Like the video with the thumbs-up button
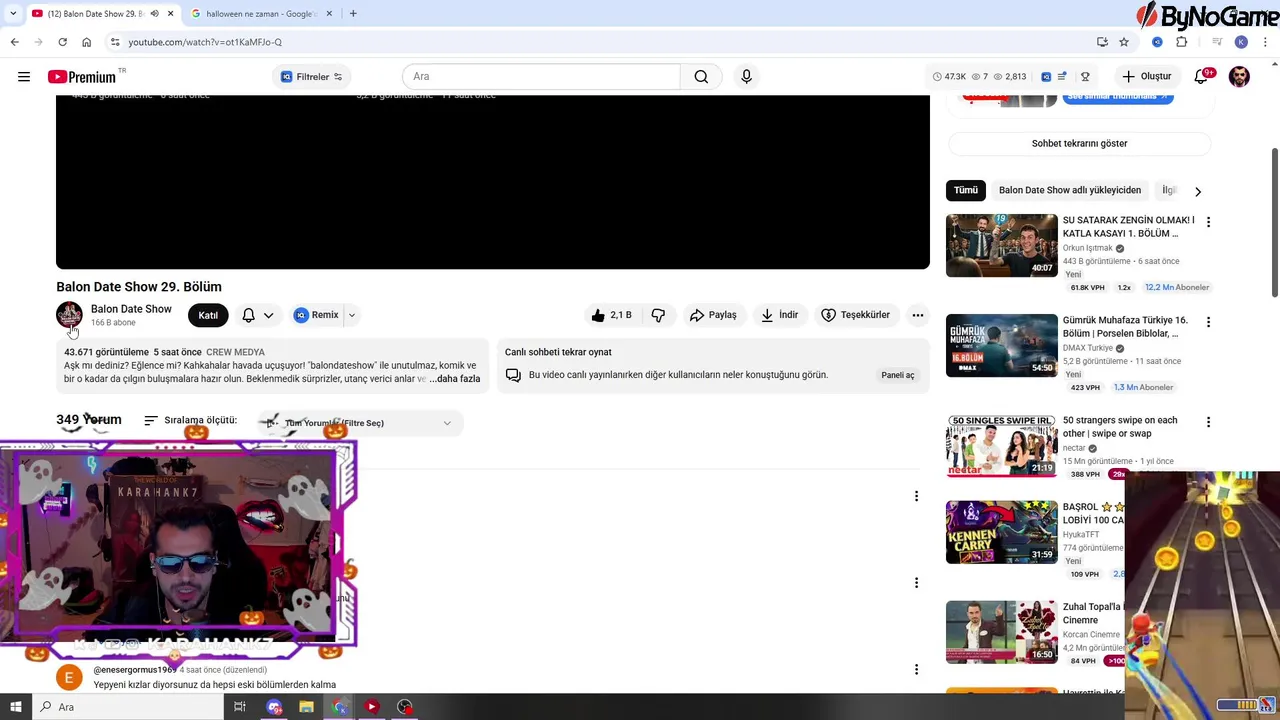 (612, 315)
